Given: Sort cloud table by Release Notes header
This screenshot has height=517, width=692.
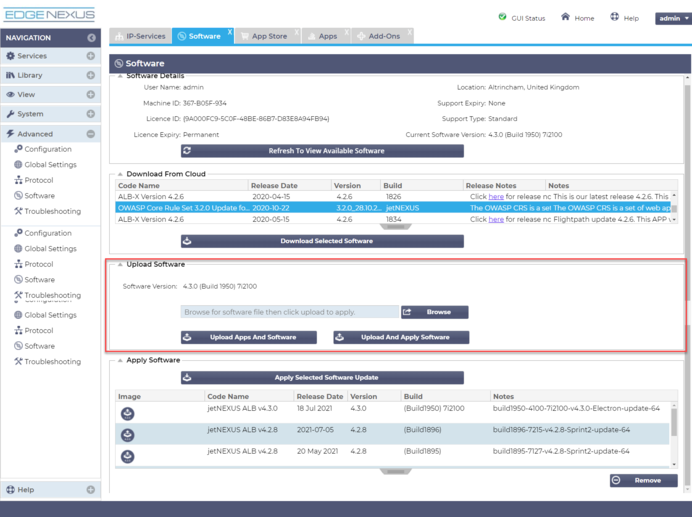Looking at the screenshot, I should [504, 185].
